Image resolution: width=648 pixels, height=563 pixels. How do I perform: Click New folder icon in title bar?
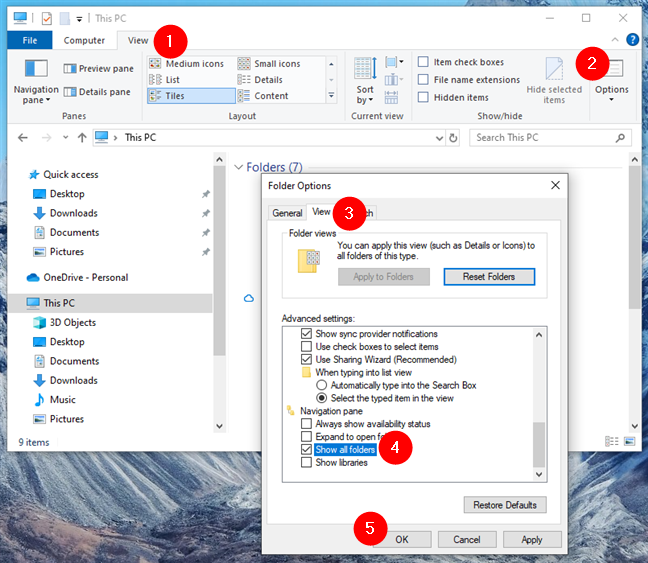click(65, 18)
